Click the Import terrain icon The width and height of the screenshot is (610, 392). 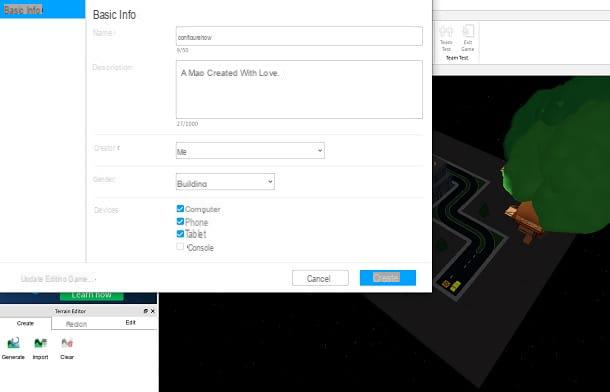40,343
